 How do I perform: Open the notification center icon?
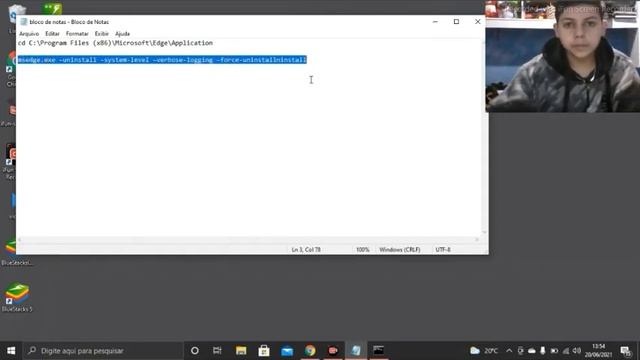(x=626, y=351)
